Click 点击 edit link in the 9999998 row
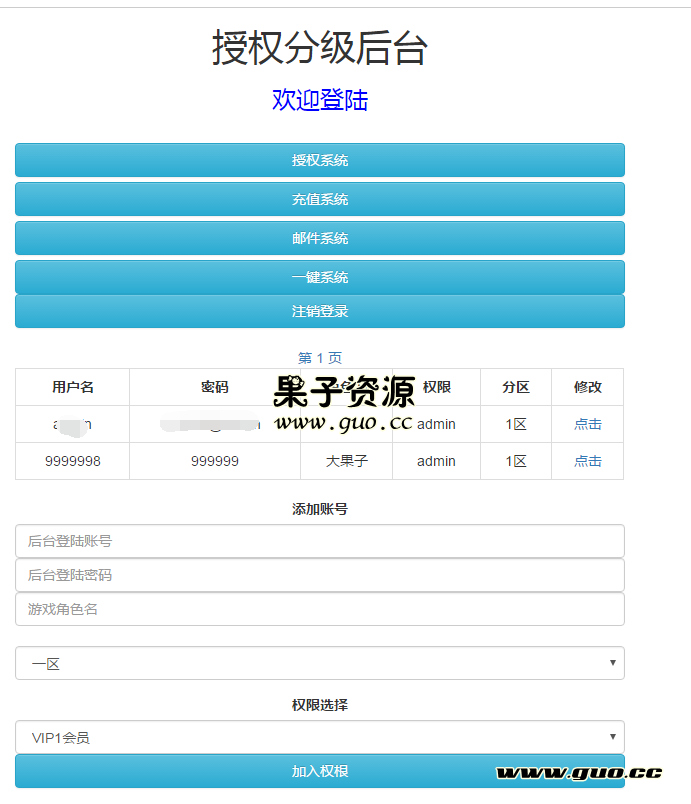The width and height of the screenshot is (691, 804). [588, 461]
